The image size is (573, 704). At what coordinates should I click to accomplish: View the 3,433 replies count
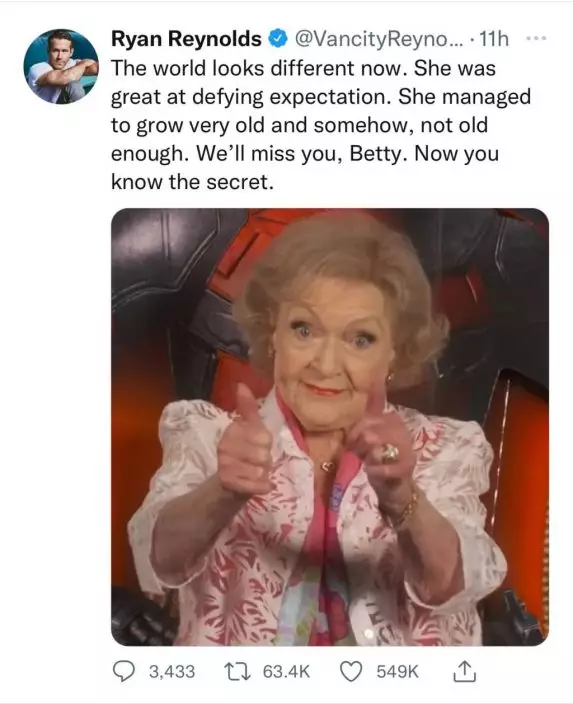point(172,672)
